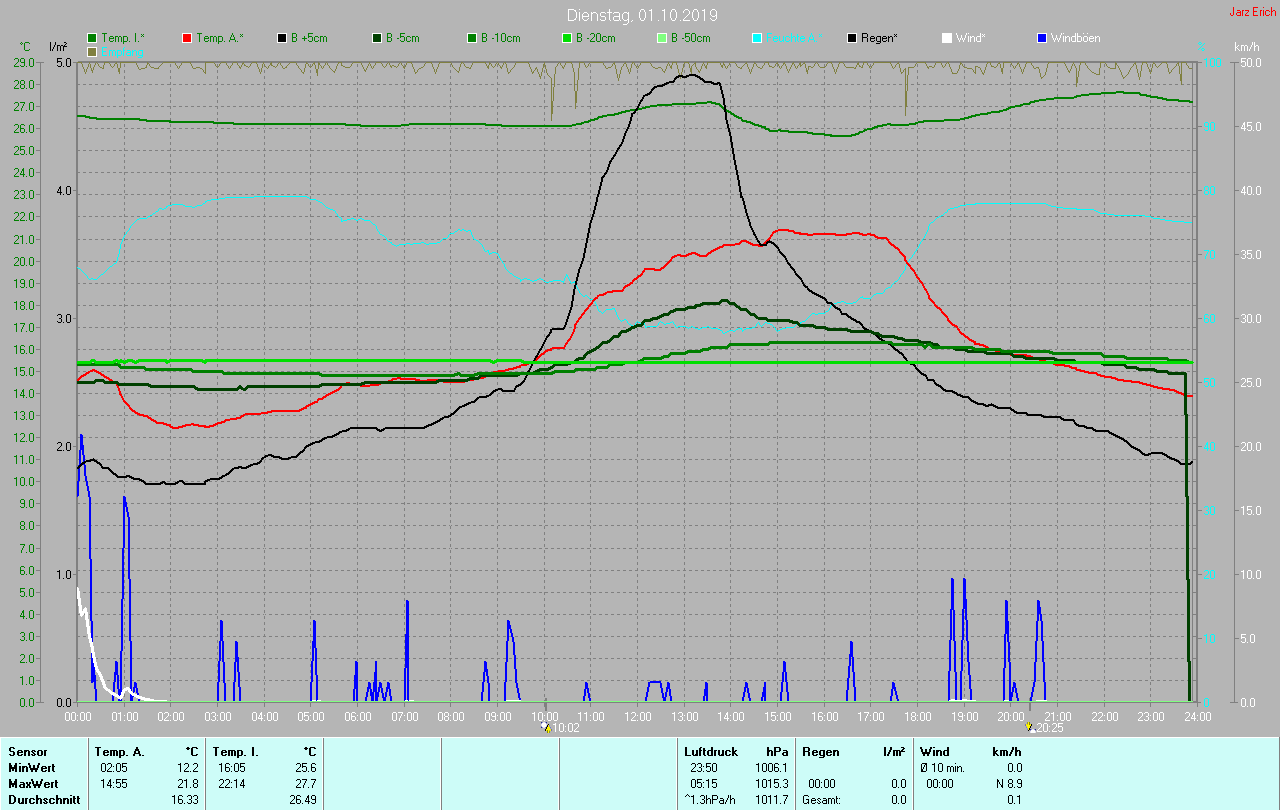Click the red Temp. A.* legend square
Image resolution: width=1280 pixels, height=810 pixels.
[x=187, y=38]
